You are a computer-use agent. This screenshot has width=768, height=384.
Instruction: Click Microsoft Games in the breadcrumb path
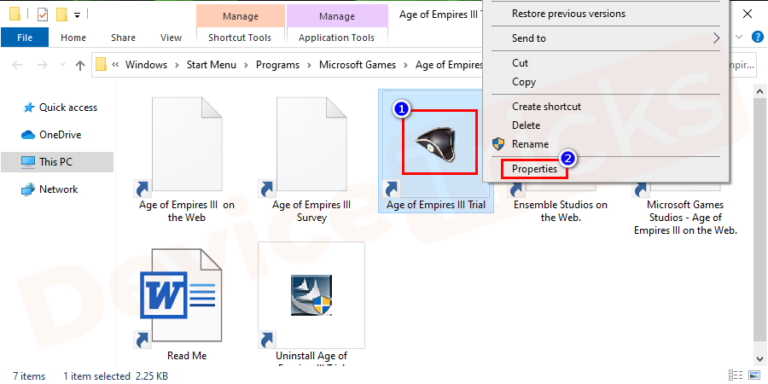tap(358, 65)
